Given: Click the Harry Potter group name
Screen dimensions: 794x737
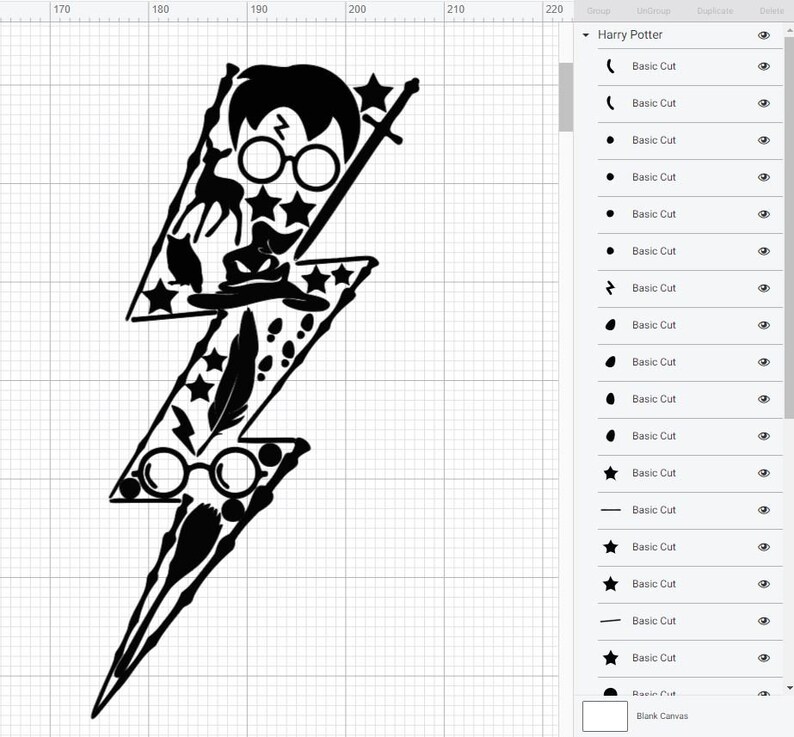Looking at the screenshot, I should (x=630, y=35).
